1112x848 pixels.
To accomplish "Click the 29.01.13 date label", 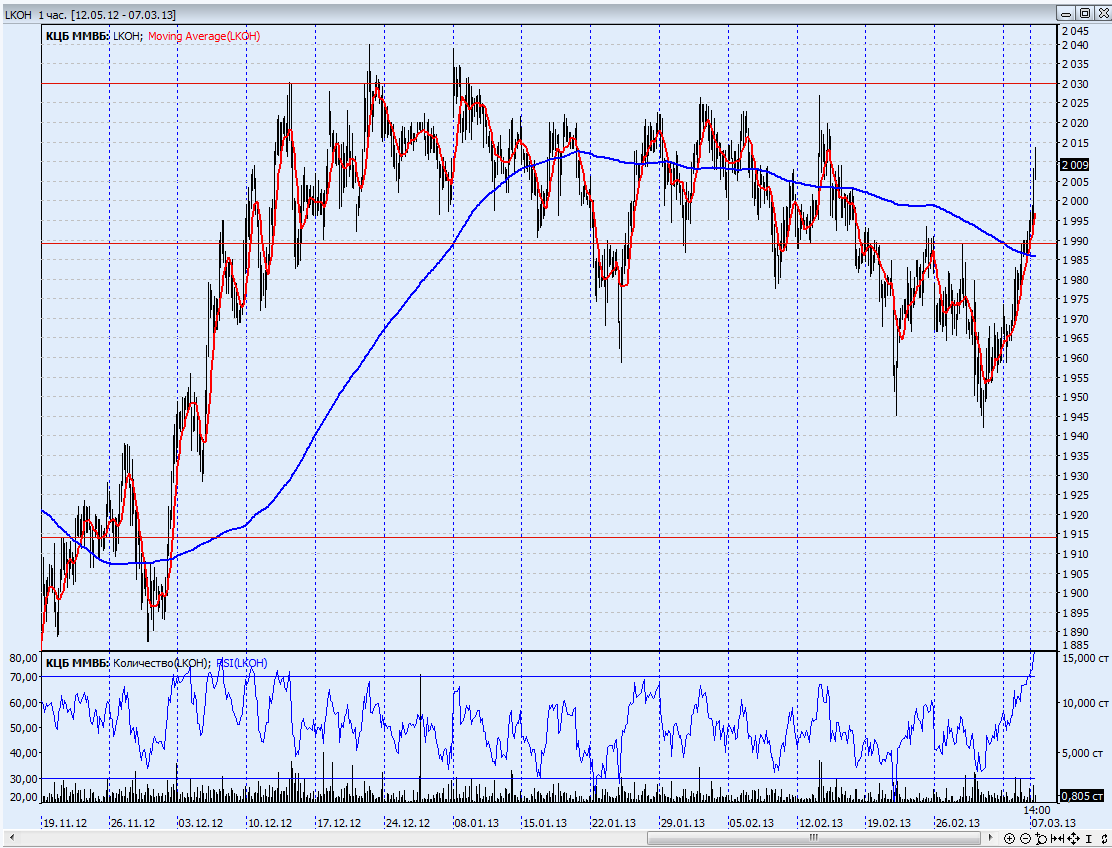I will (682, 823).
